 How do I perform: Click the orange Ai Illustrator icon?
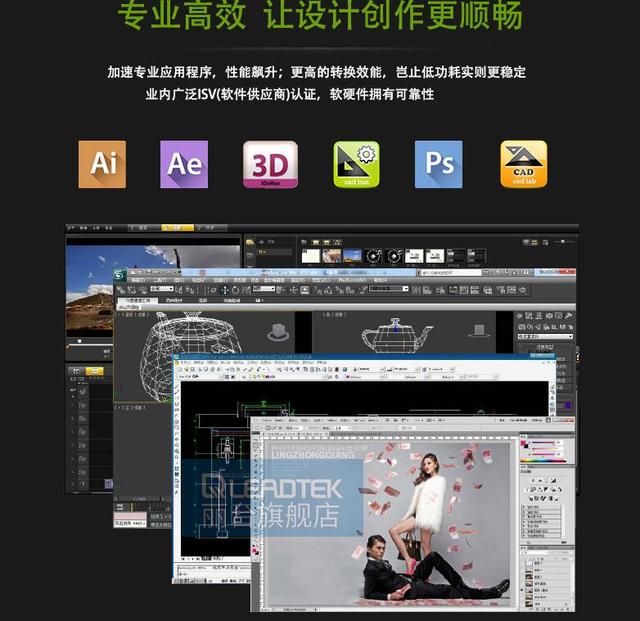point(102,164)
